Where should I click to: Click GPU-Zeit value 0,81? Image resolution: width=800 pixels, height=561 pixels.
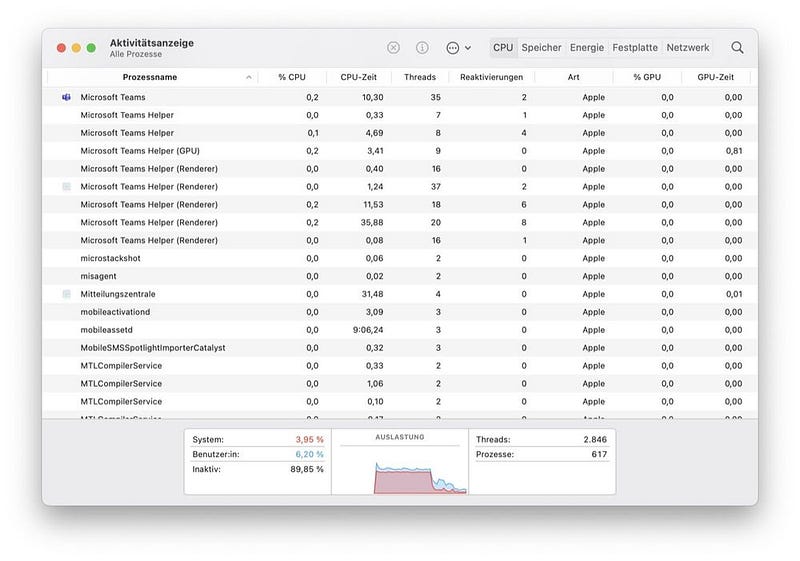coord(734,151)
